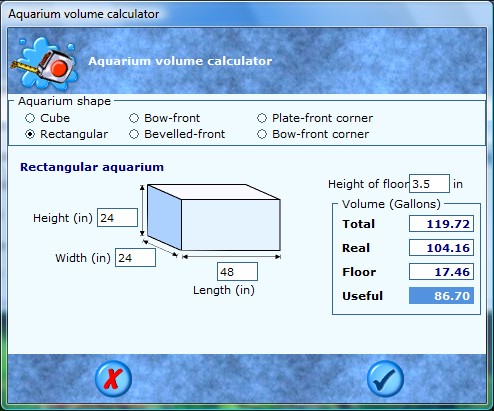Click the blue checkmark confirm button
This screenshot has height=411, width=494.
click(385, 379)
